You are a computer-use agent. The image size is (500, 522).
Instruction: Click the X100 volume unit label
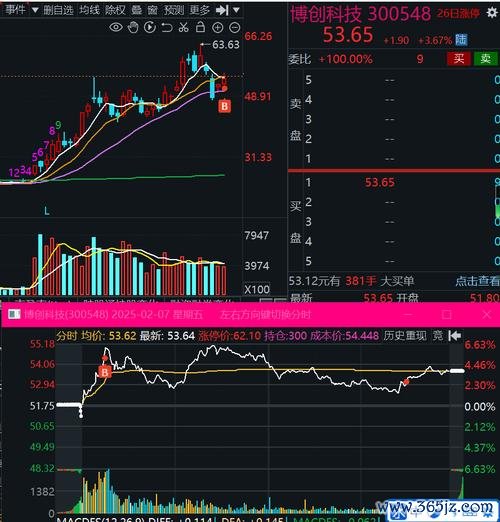256,289
